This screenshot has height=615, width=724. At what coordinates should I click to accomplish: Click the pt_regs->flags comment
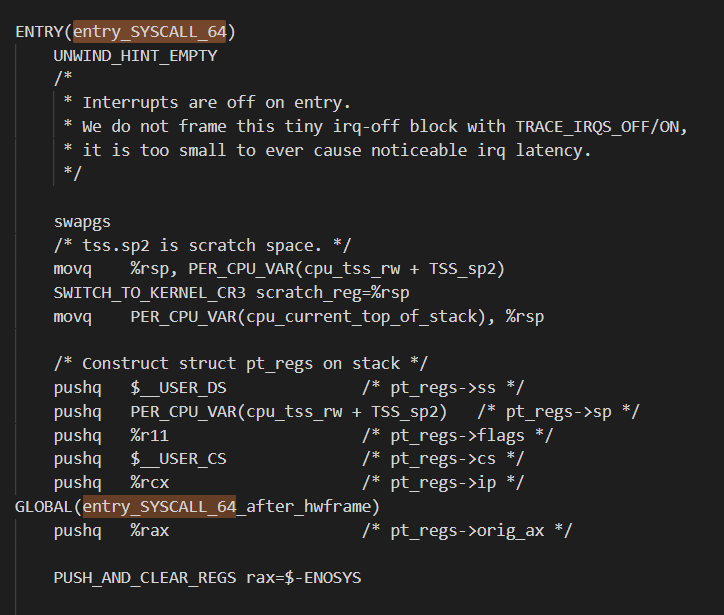[458, 435]
